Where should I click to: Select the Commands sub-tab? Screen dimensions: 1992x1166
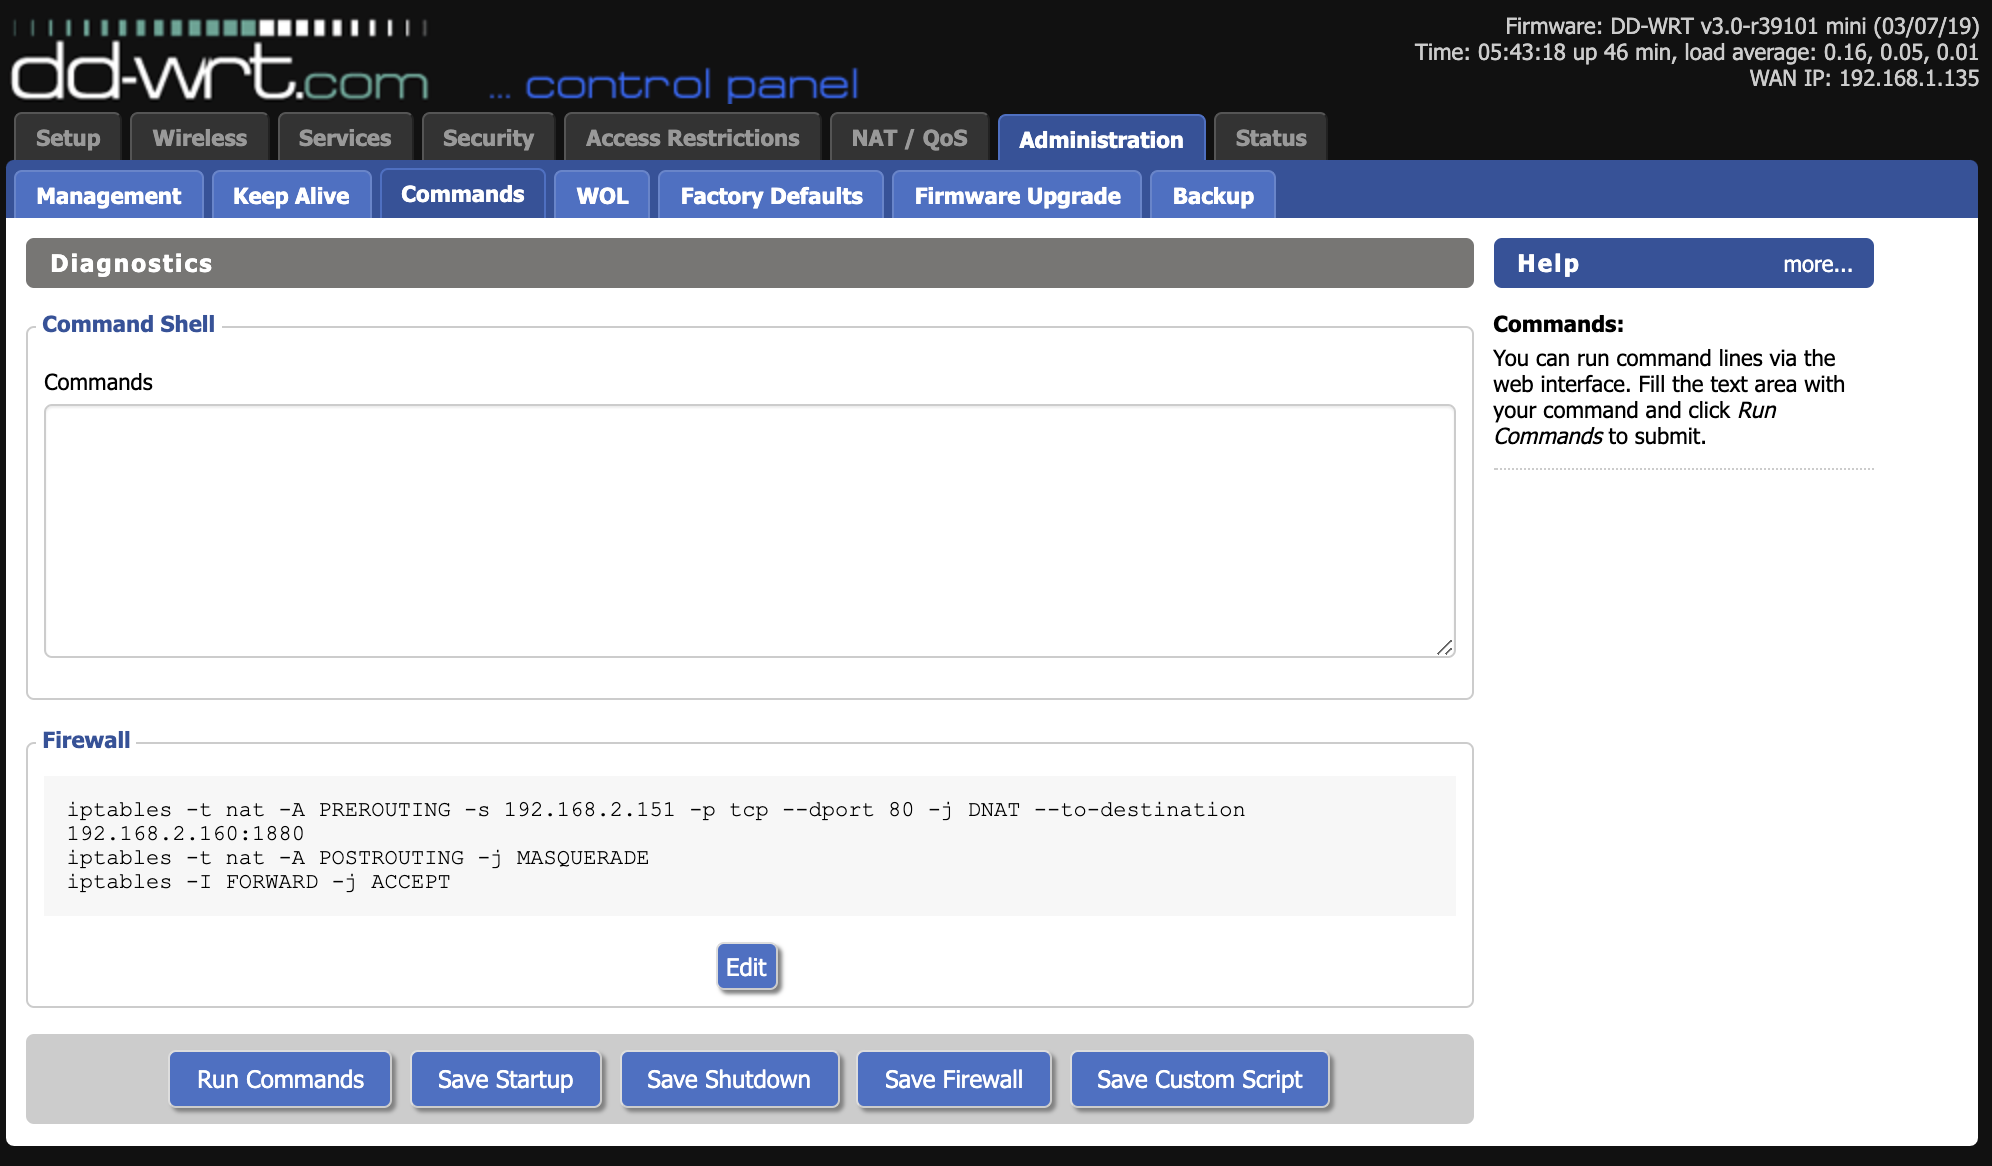pos(463,194)
